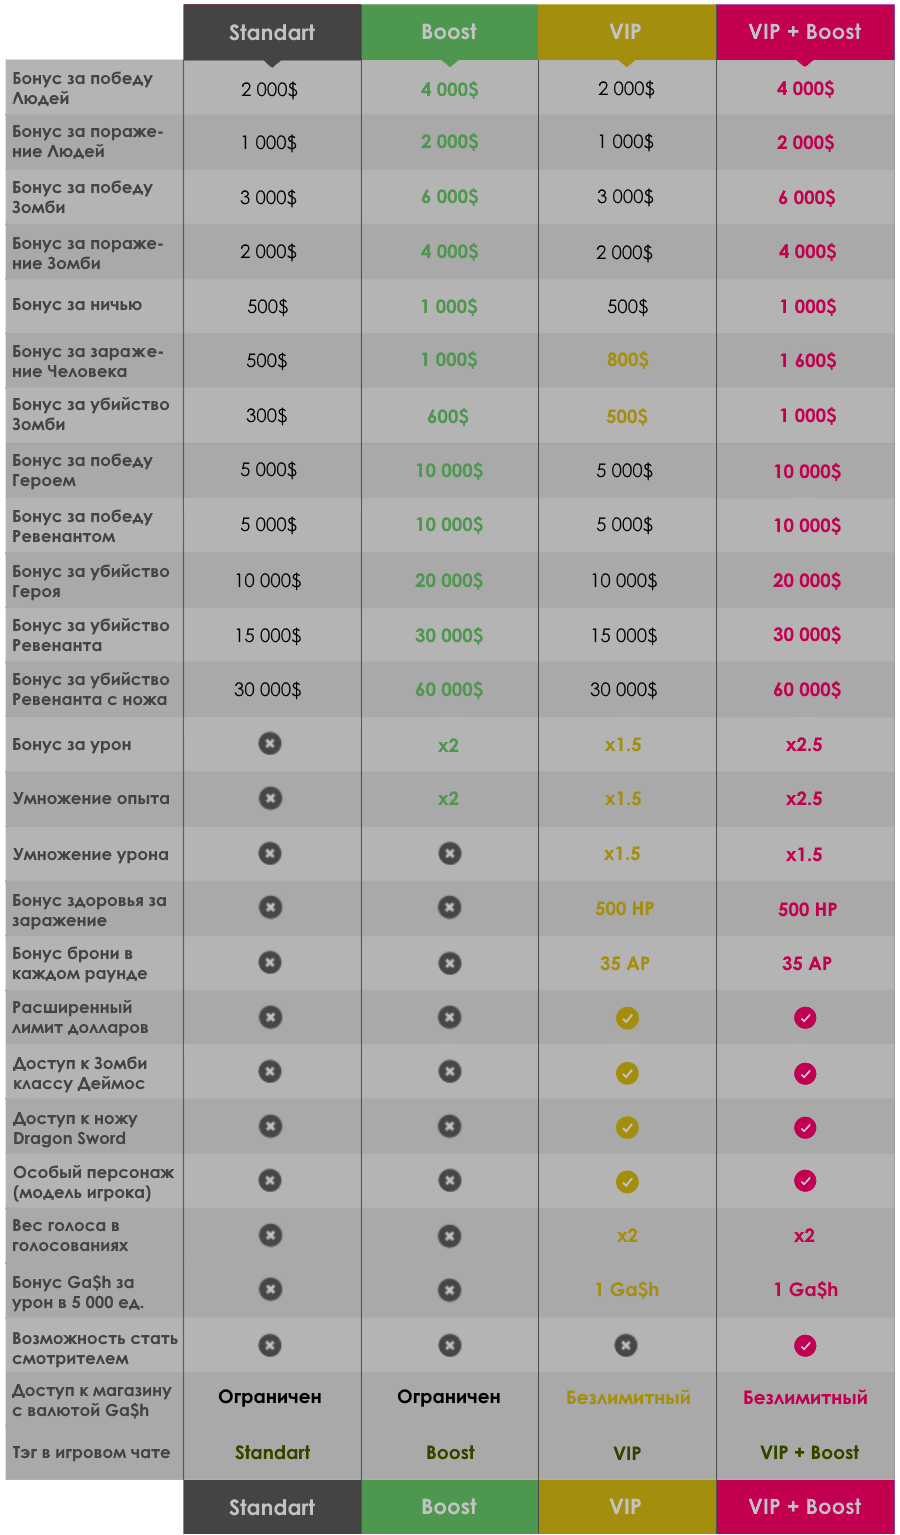Viewport: 900px width, 1535px height.
Task: Click the bottom VIP + Boost button
Action: (805, 1507)
